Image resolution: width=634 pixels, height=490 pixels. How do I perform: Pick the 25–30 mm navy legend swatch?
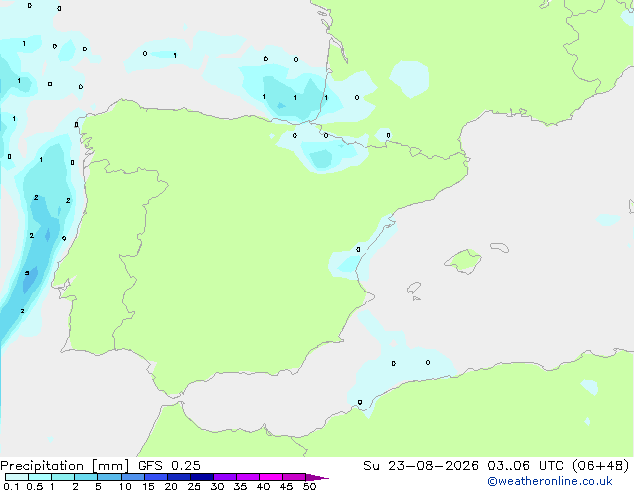(202, 477)
